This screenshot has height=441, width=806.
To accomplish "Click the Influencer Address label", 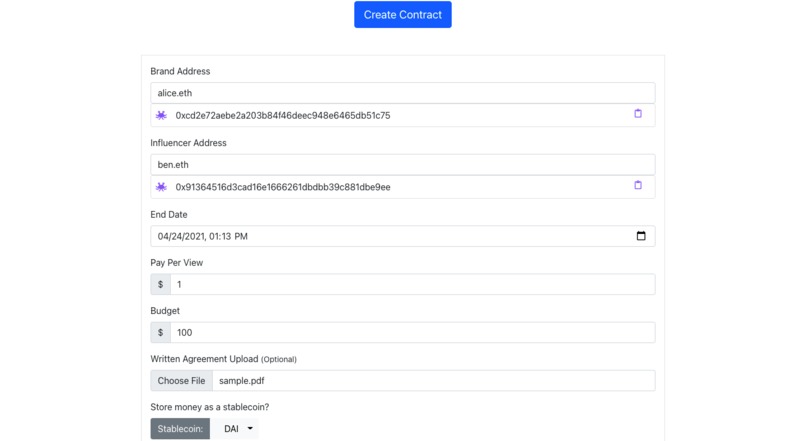I will 188,143.
